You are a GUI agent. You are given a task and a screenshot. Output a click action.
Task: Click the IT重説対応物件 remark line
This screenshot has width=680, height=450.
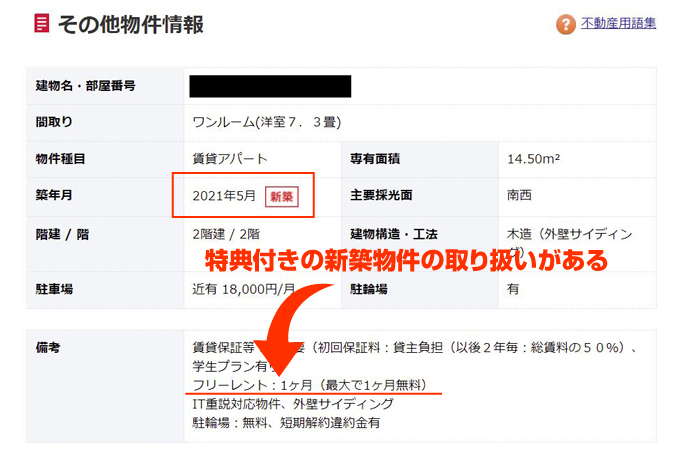coord(293,404)
